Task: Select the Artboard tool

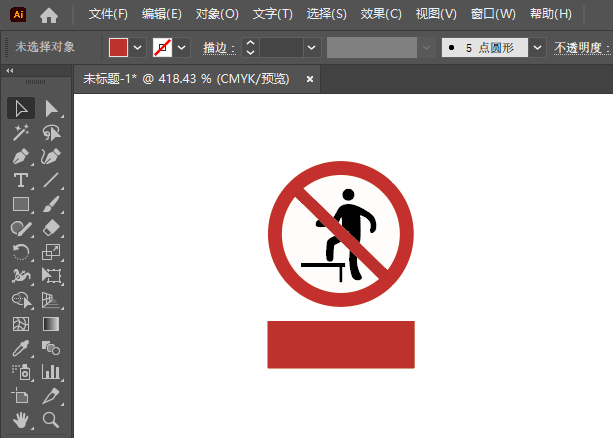Action: (x=21, y=396)
